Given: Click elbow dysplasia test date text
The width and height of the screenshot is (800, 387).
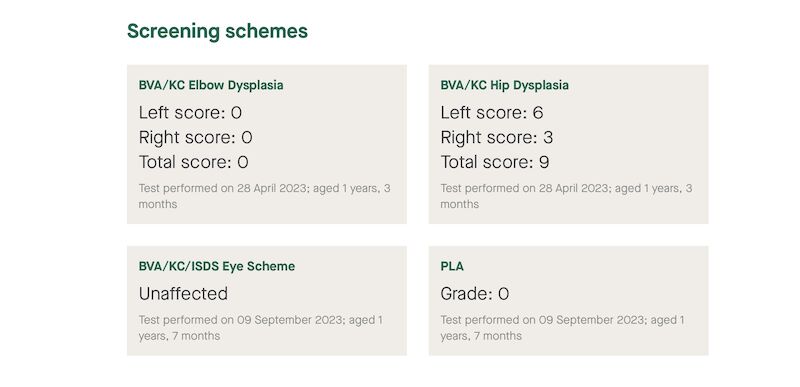Looking at the screenshot, I should (x=265, y=196).
